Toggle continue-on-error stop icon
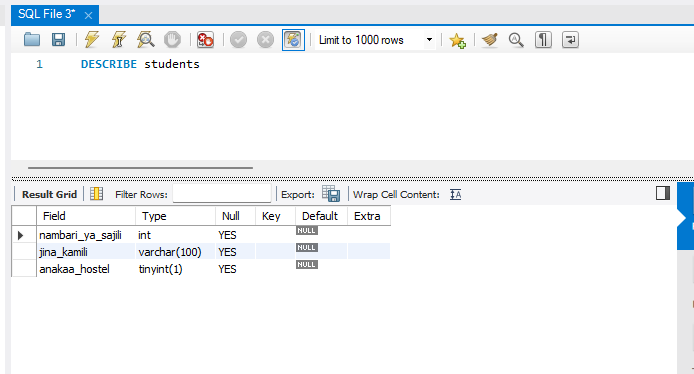The width and height of the screenshot is (694, 374). coord(205,40)
